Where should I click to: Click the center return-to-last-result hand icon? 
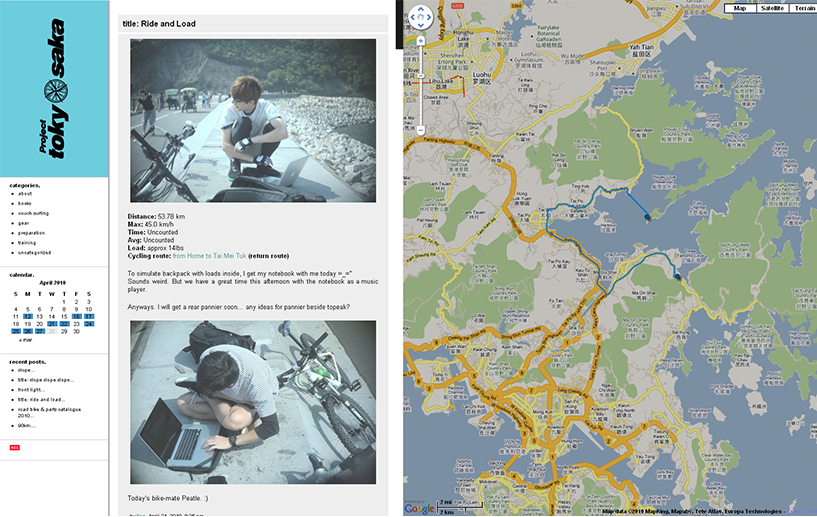tap(420, 17)
